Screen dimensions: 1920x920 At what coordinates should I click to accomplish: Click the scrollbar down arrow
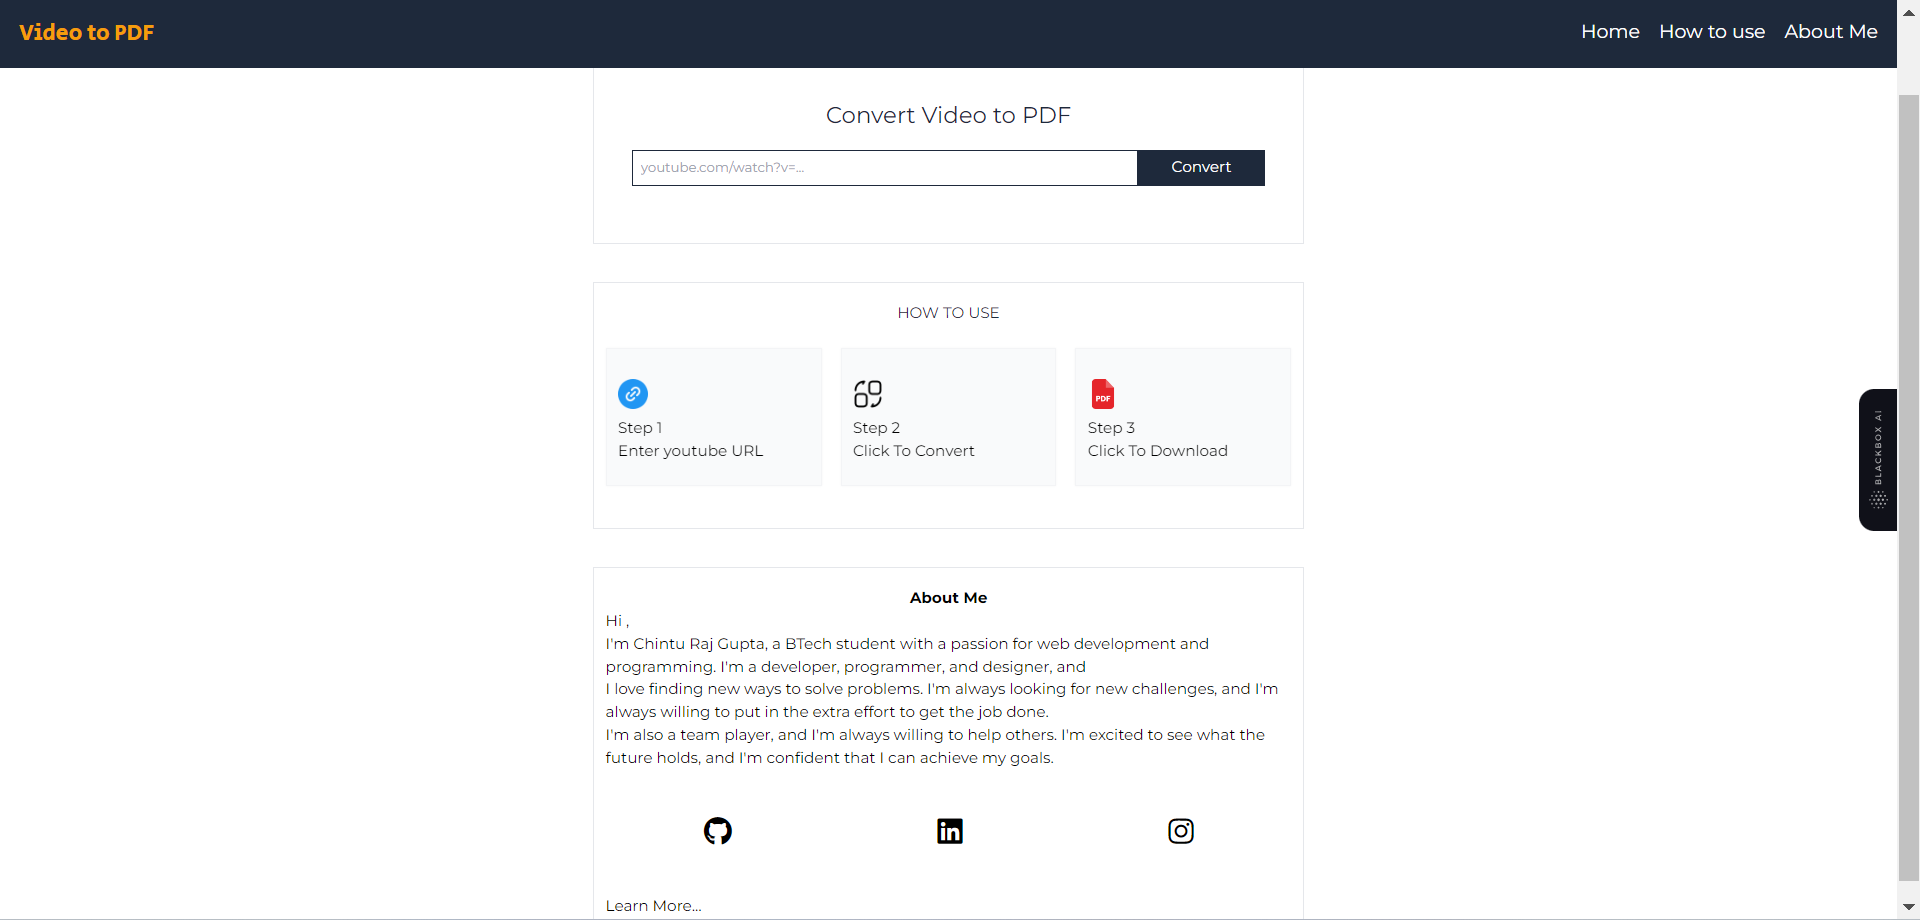pyautogui.click(x=1908, y=907)
